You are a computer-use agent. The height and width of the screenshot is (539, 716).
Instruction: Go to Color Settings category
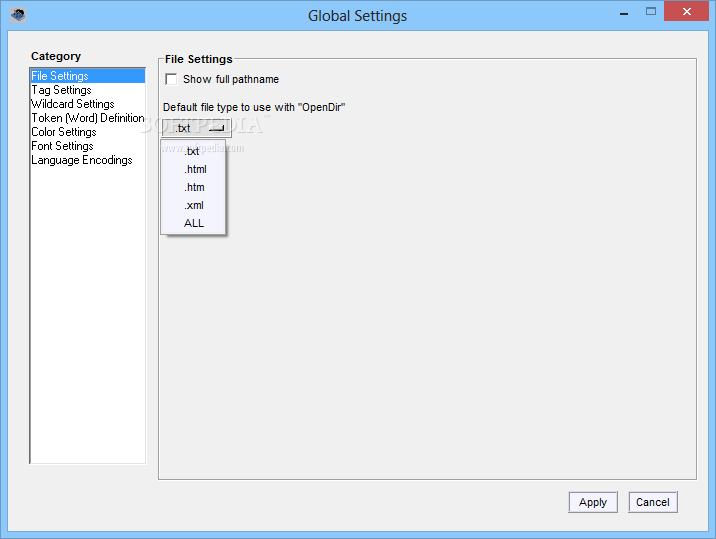[88, 132]
